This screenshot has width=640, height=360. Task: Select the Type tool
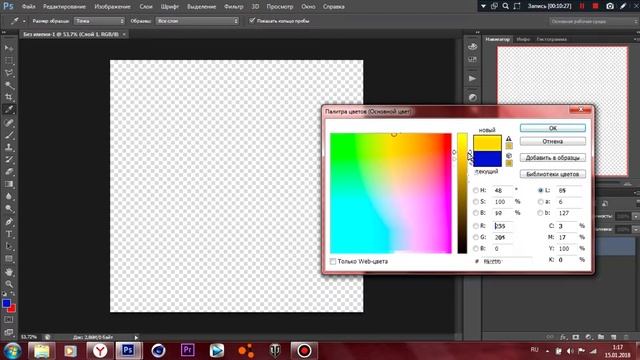point(9,234)
